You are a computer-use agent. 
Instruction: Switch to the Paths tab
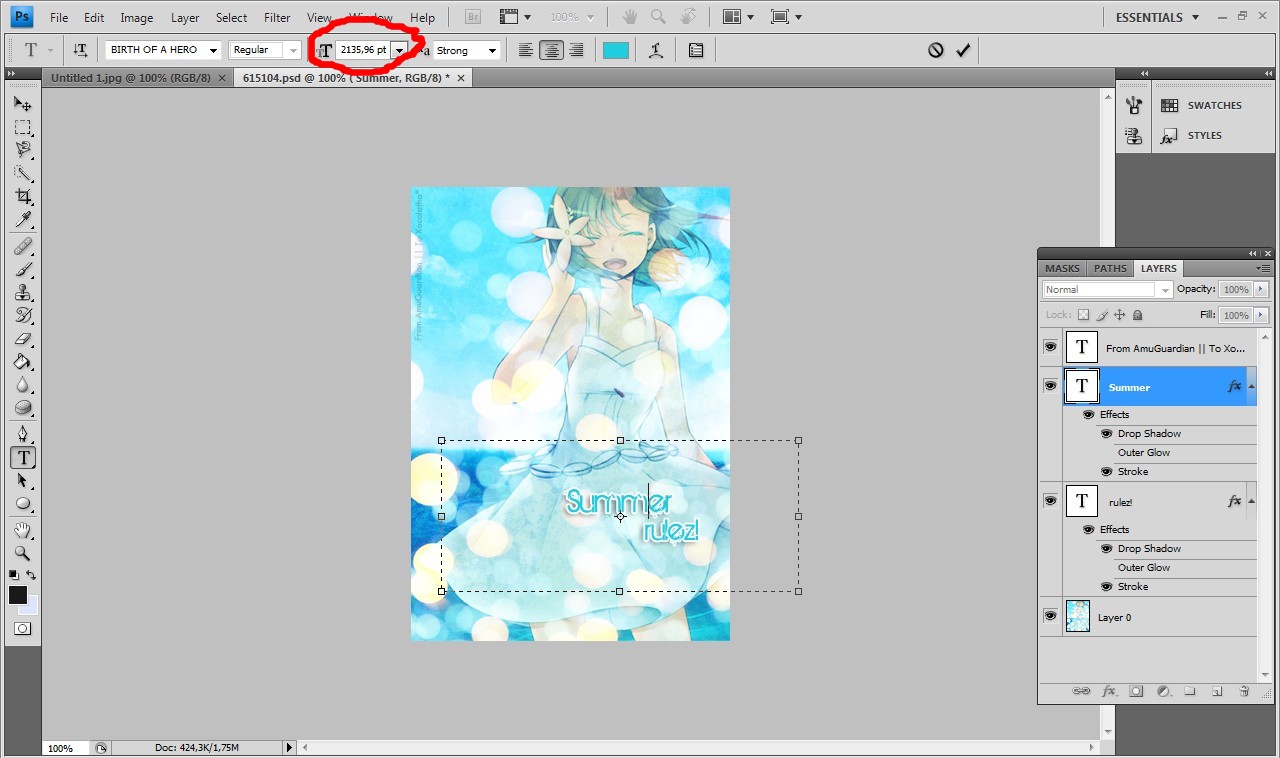point(1110,268)
